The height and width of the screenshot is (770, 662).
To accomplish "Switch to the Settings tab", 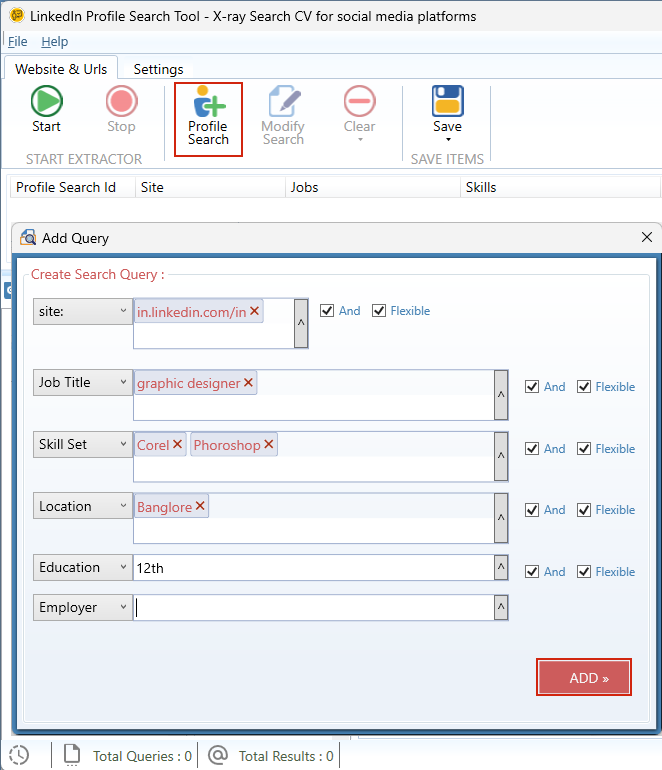I will coord(158,69).
